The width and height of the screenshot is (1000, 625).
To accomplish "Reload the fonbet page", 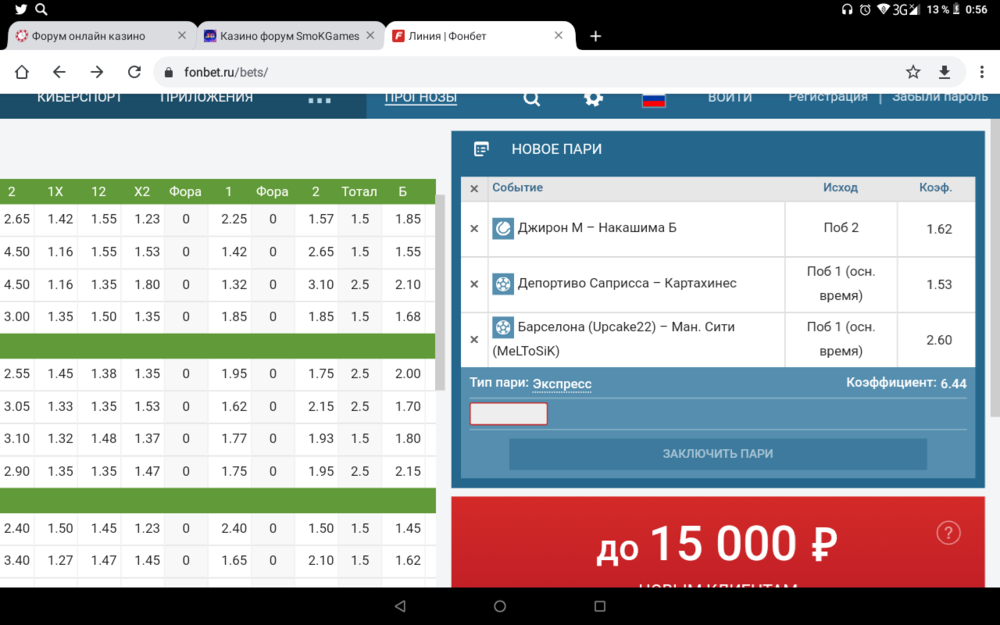I will click(134, 72).
